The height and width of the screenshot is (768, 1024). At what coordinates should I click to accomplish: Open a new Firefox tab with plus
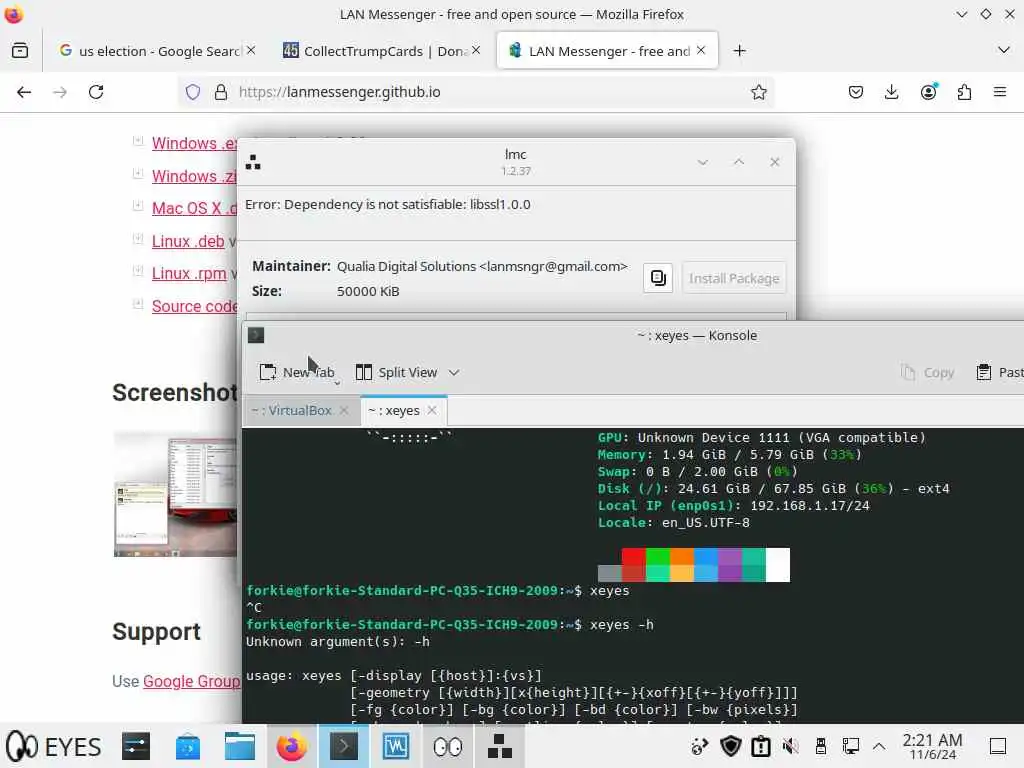pos(739,50)
